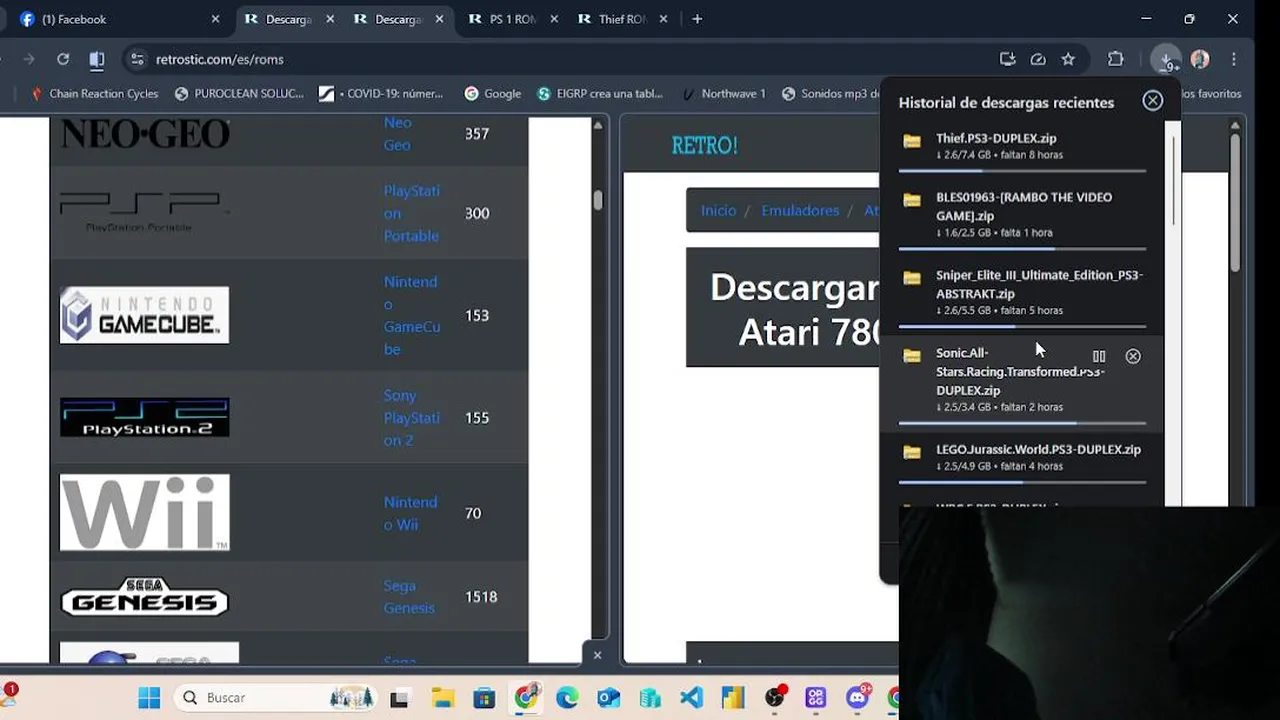Click progress bar of LEGO Jurassic World download

[1022, 482]
